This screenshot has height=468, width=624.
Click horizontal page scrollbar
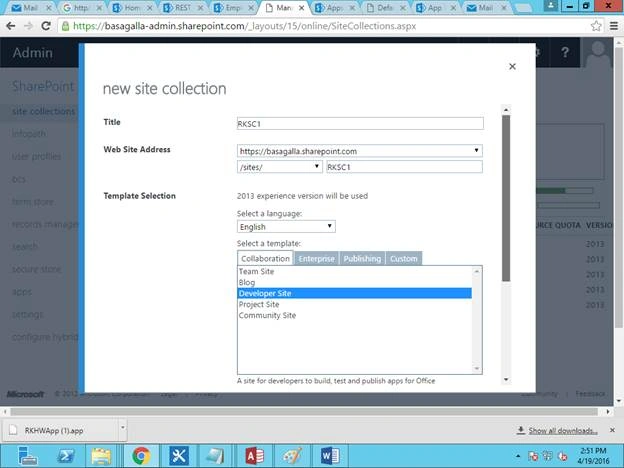304,411
